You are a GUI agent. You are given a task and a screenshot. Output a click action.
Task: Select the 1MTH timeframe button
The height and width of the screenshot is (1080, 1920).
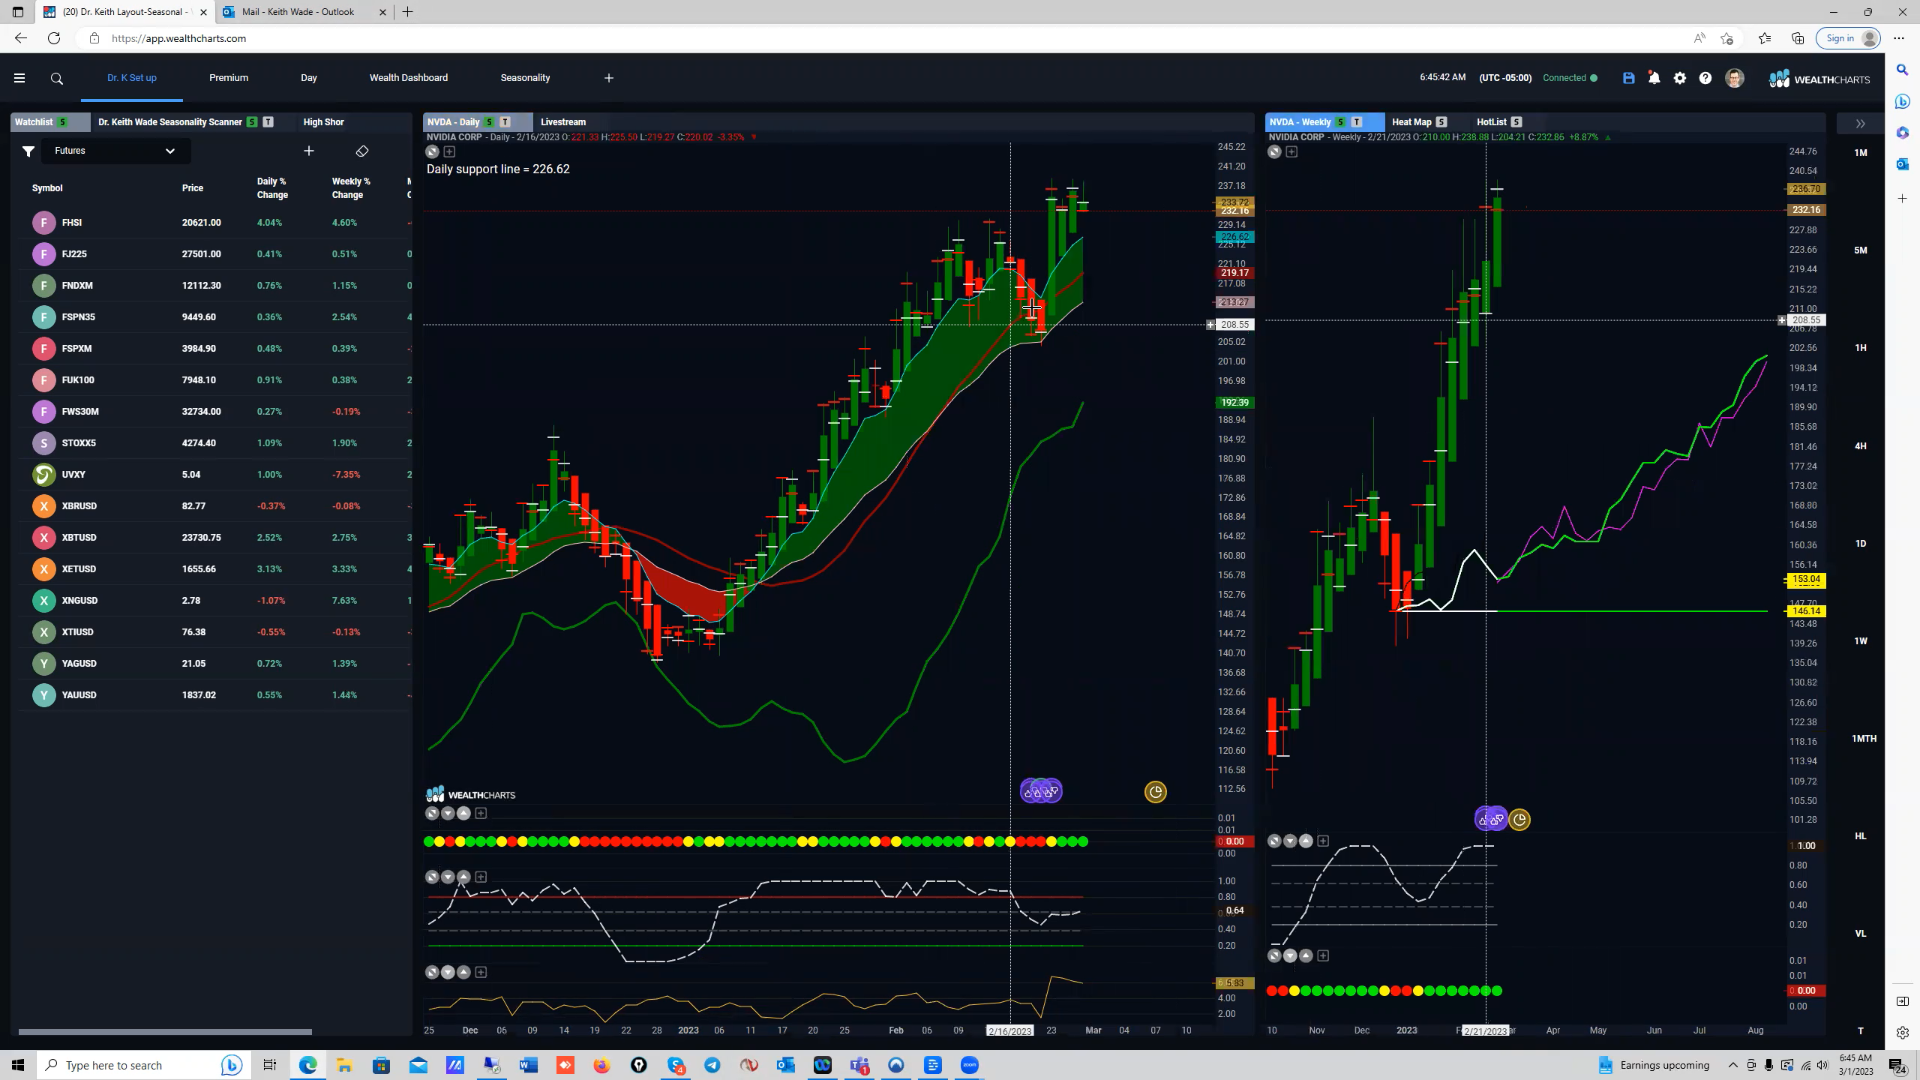tap(1864, 739)
